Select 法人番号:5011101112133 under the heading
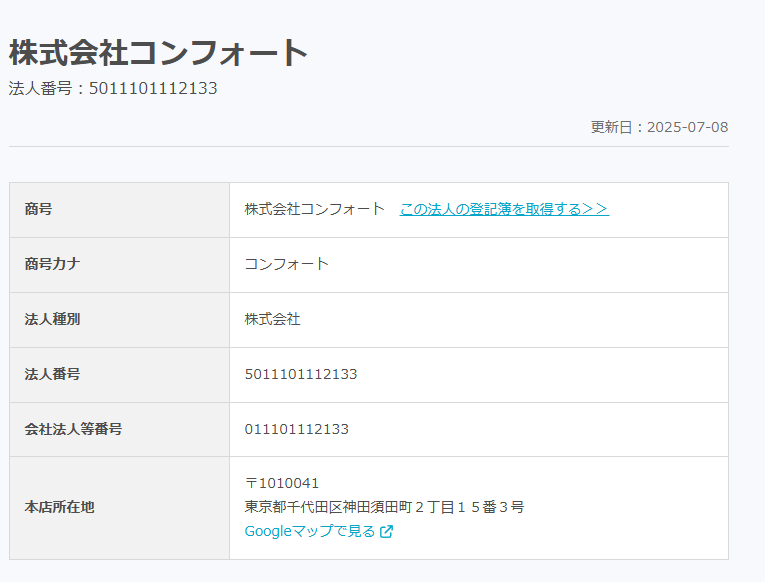Image resolution: width=765 pixels, height=582 pixels. click(x=113, y=88)
